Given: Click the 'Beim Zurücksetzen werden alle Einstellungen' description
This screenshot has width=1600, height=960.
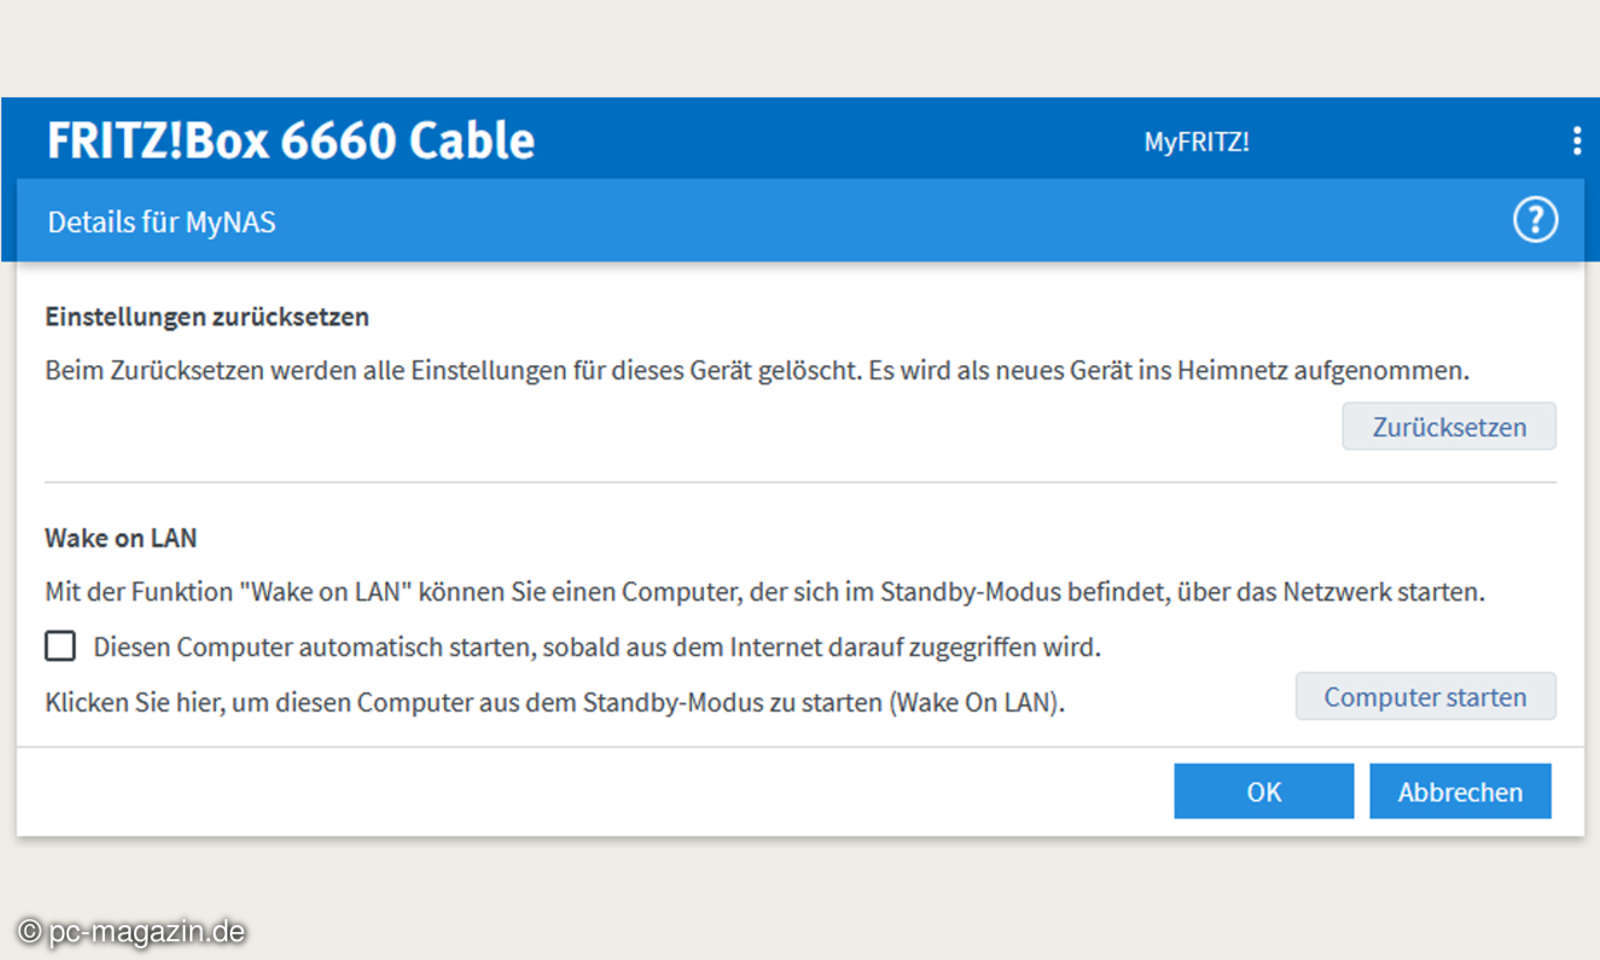Looking at the screenshot, I should pos(756,371).
